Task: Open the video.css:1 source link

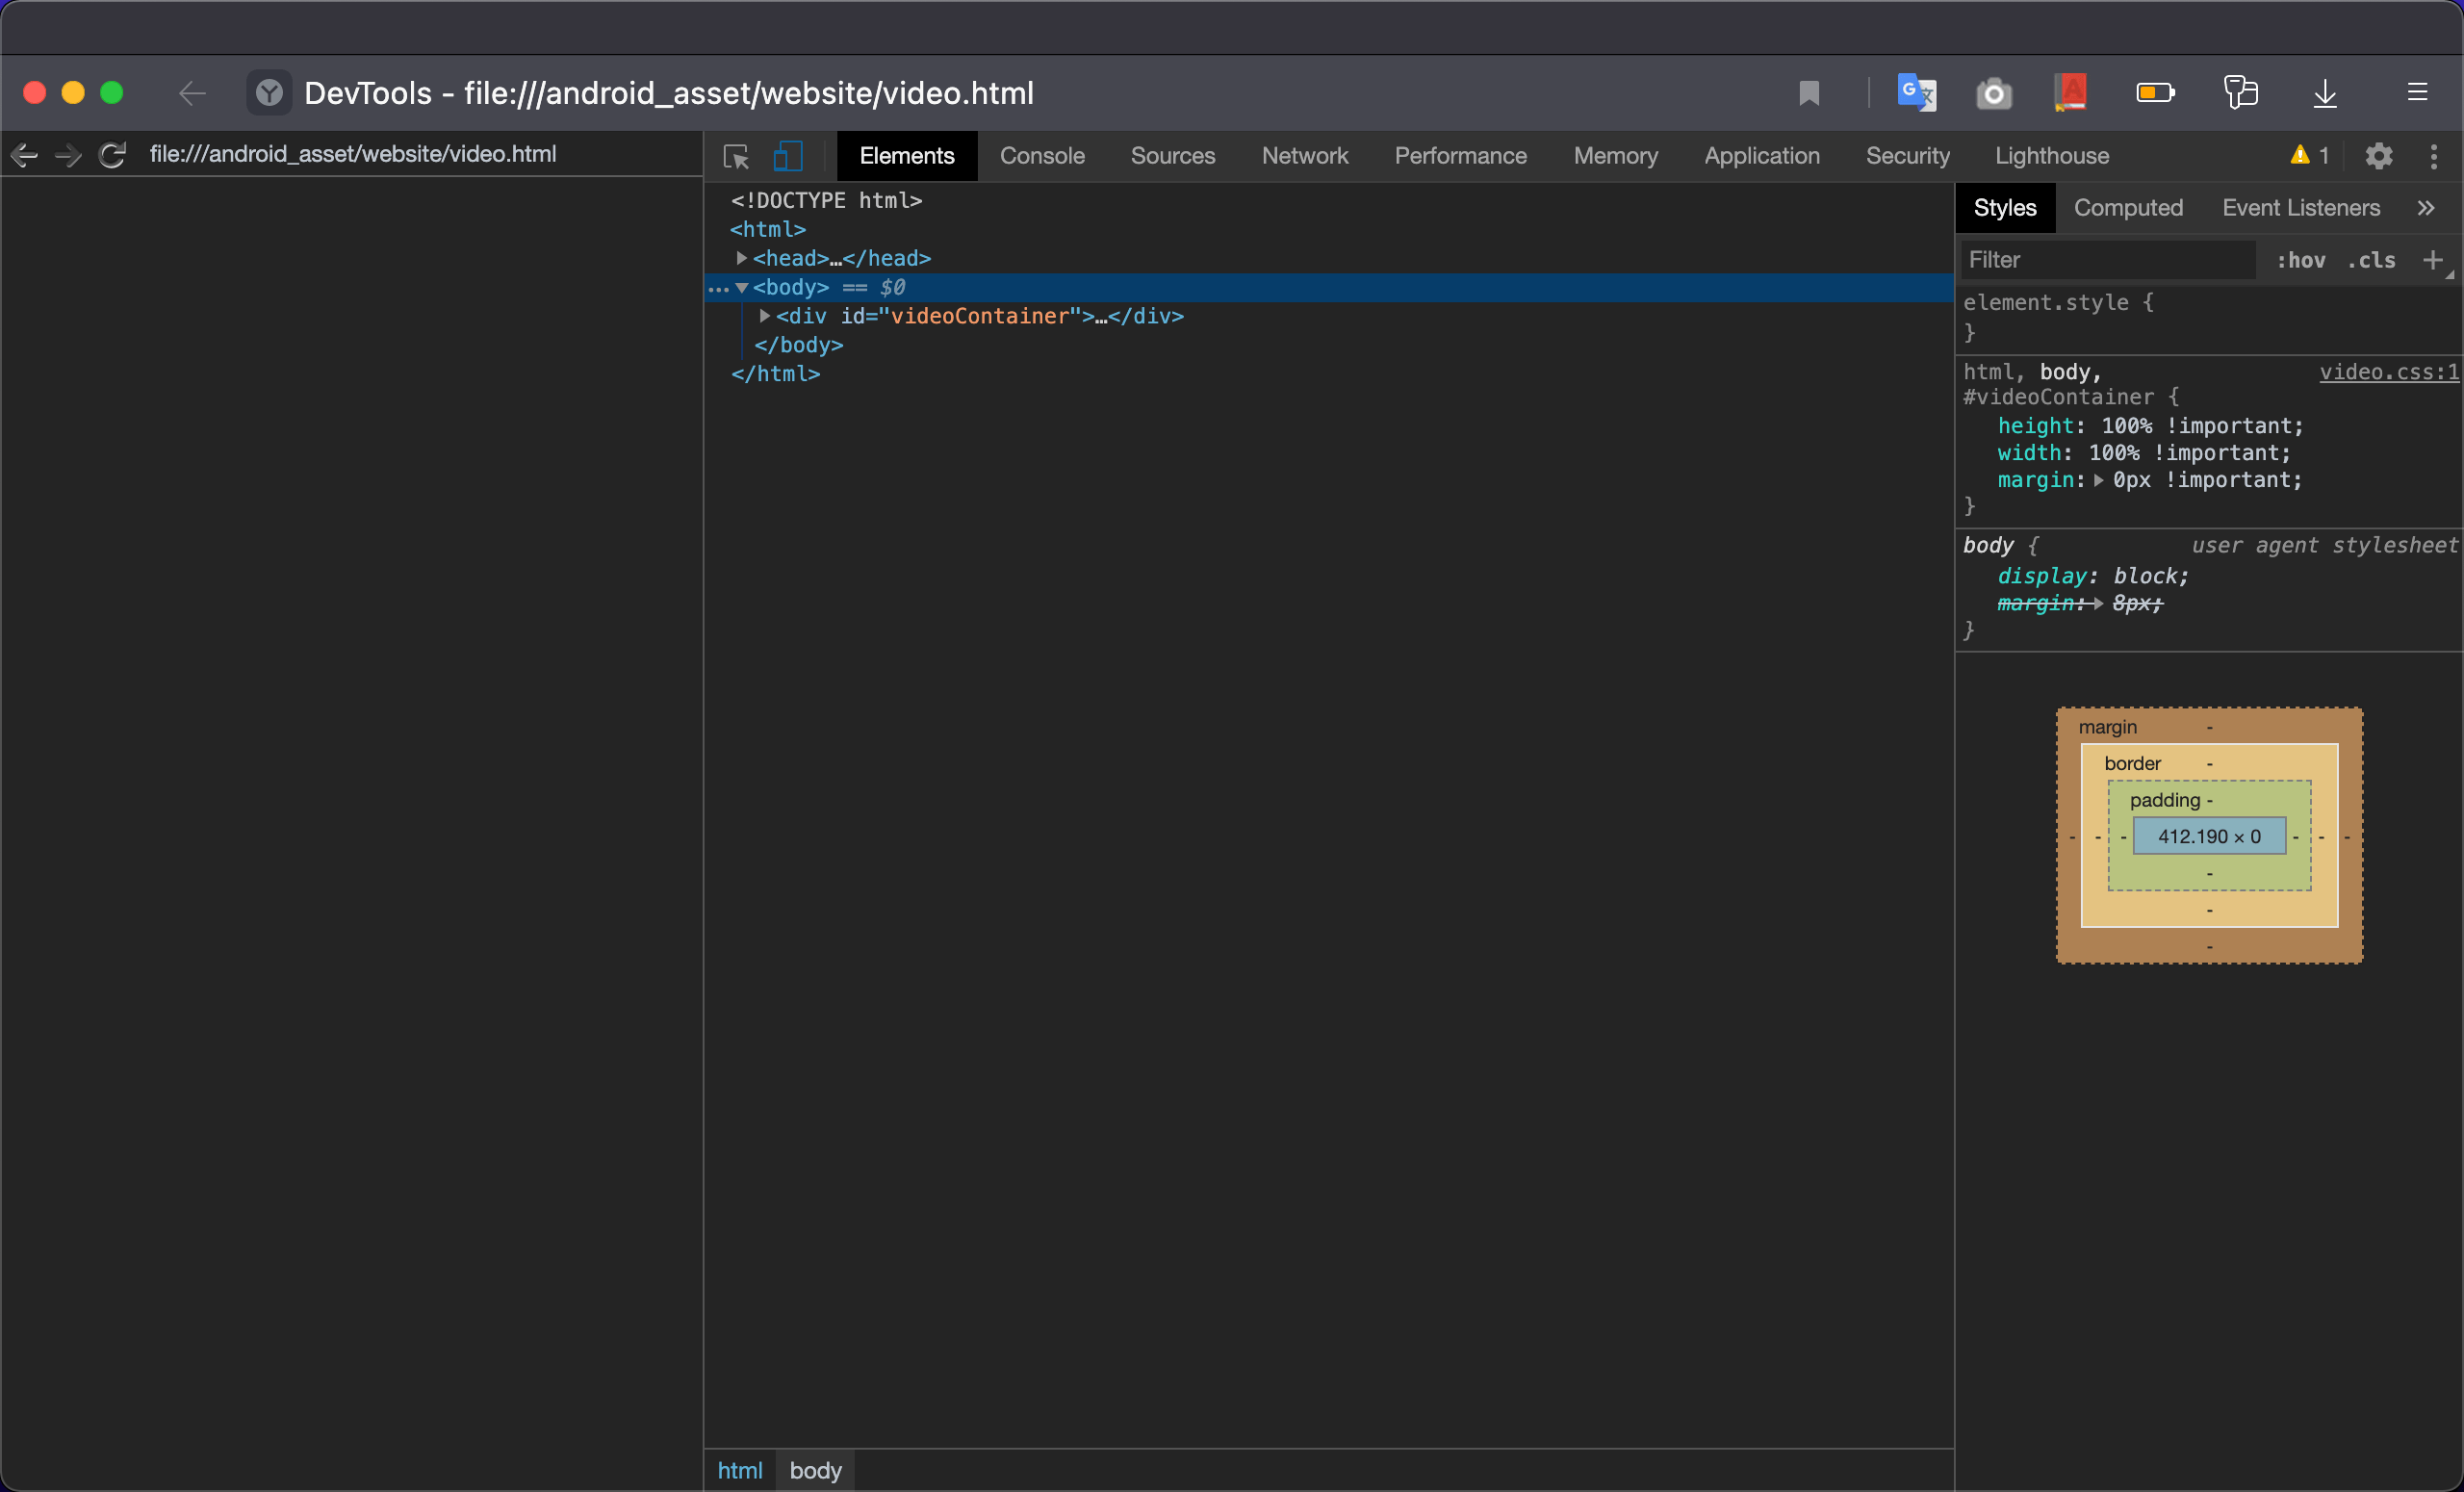Action: [x=2388, y=372]
